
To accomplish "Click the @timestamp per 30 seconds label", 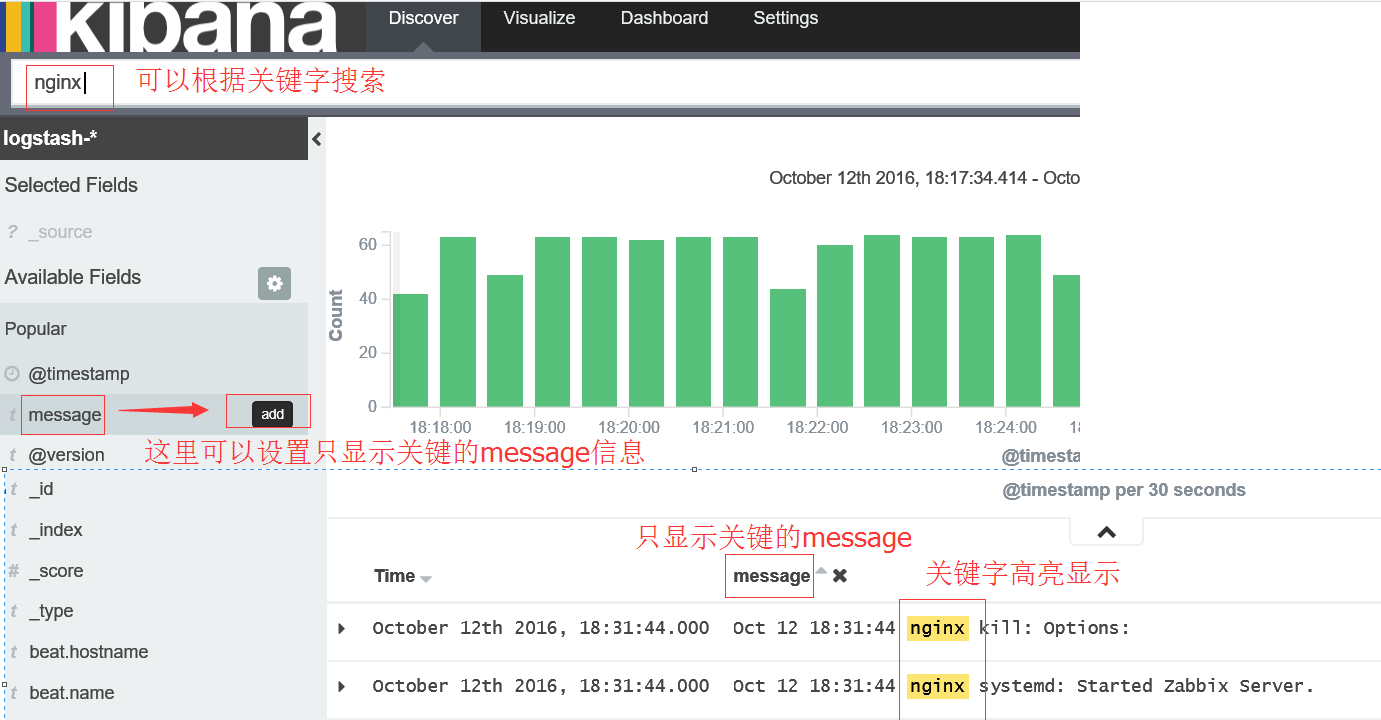I will point(1124,490).
